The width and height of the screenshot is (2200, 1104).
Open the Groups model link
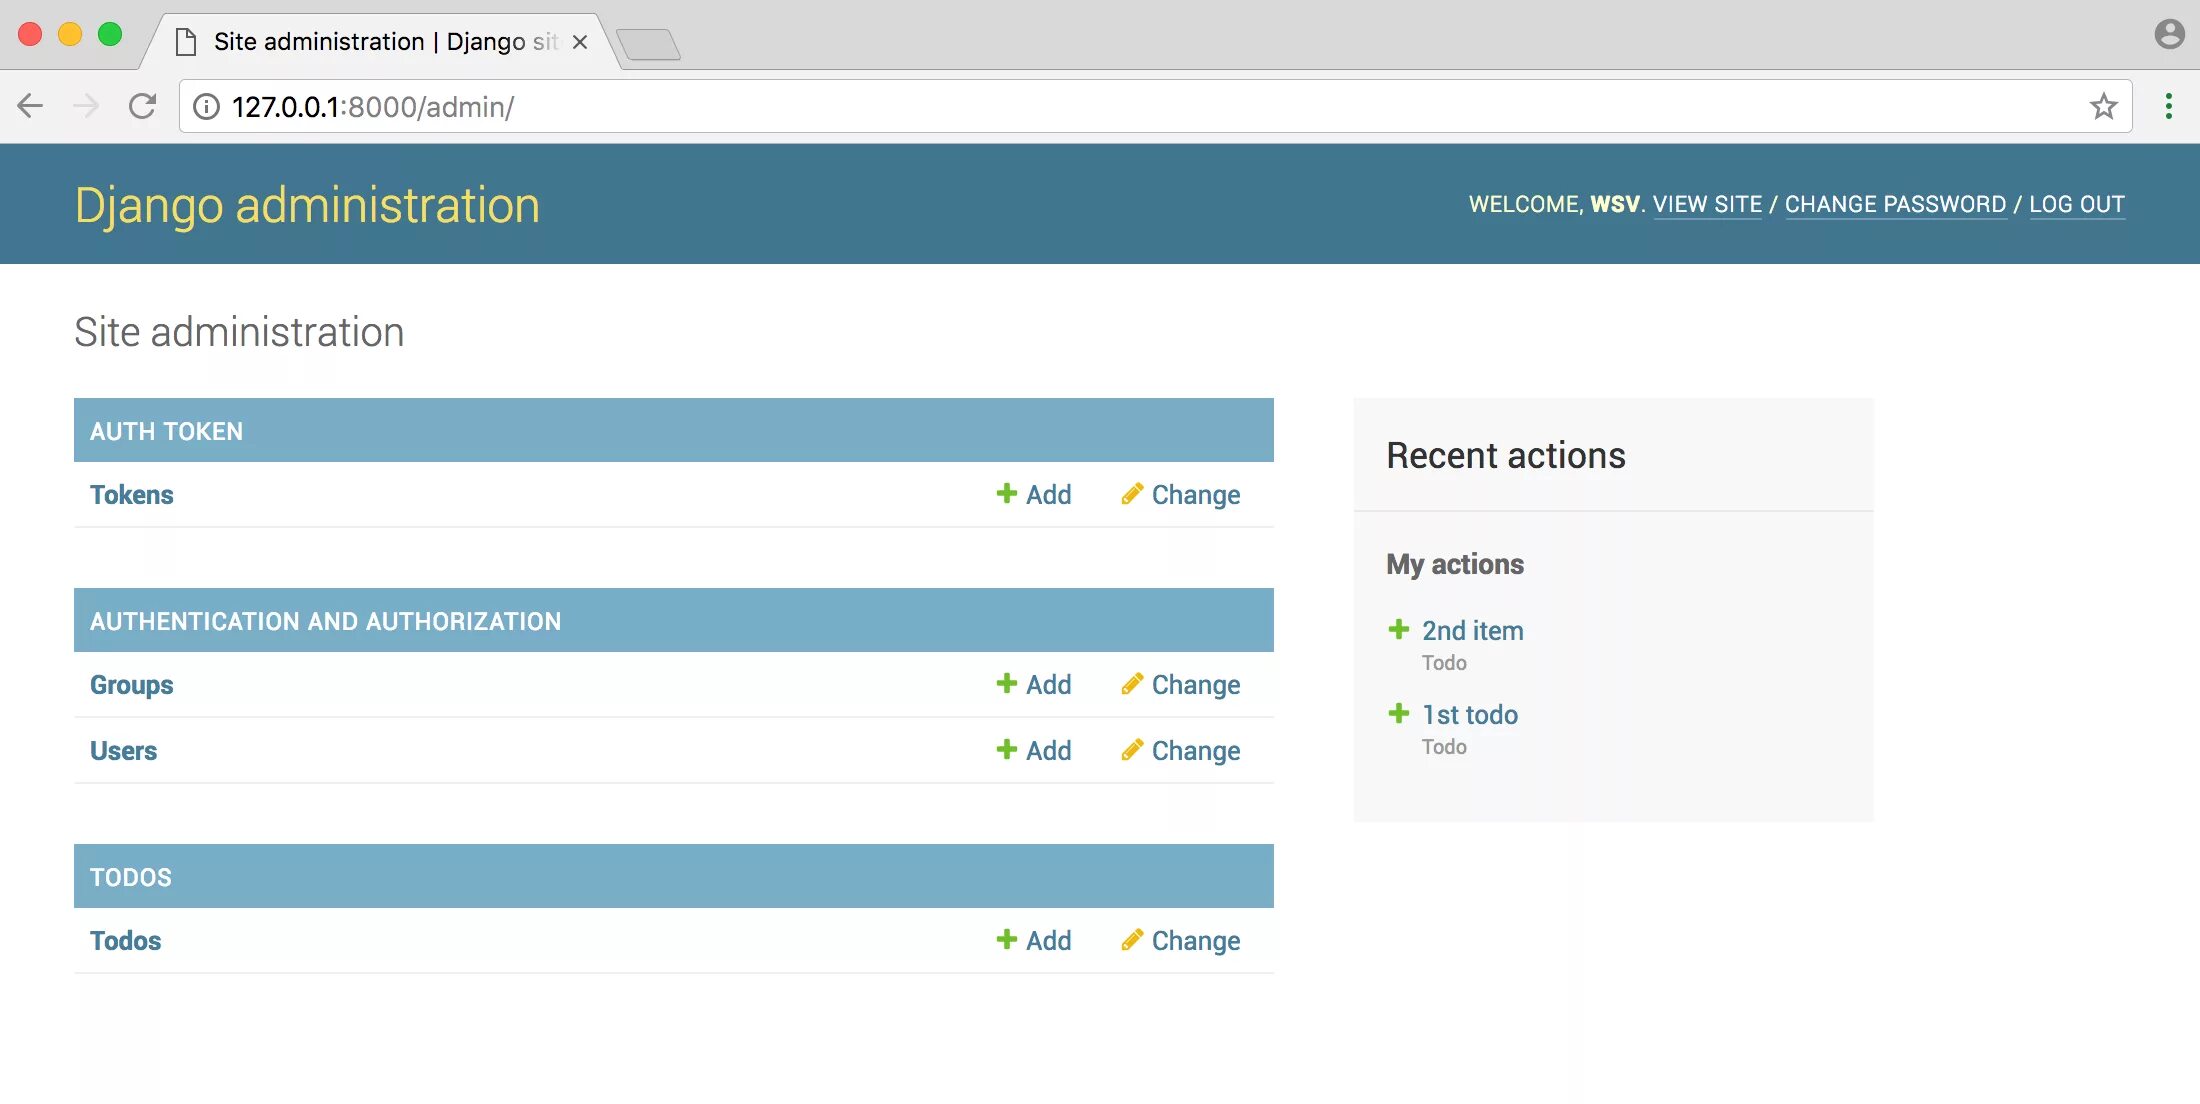click(x=131, y=685)
